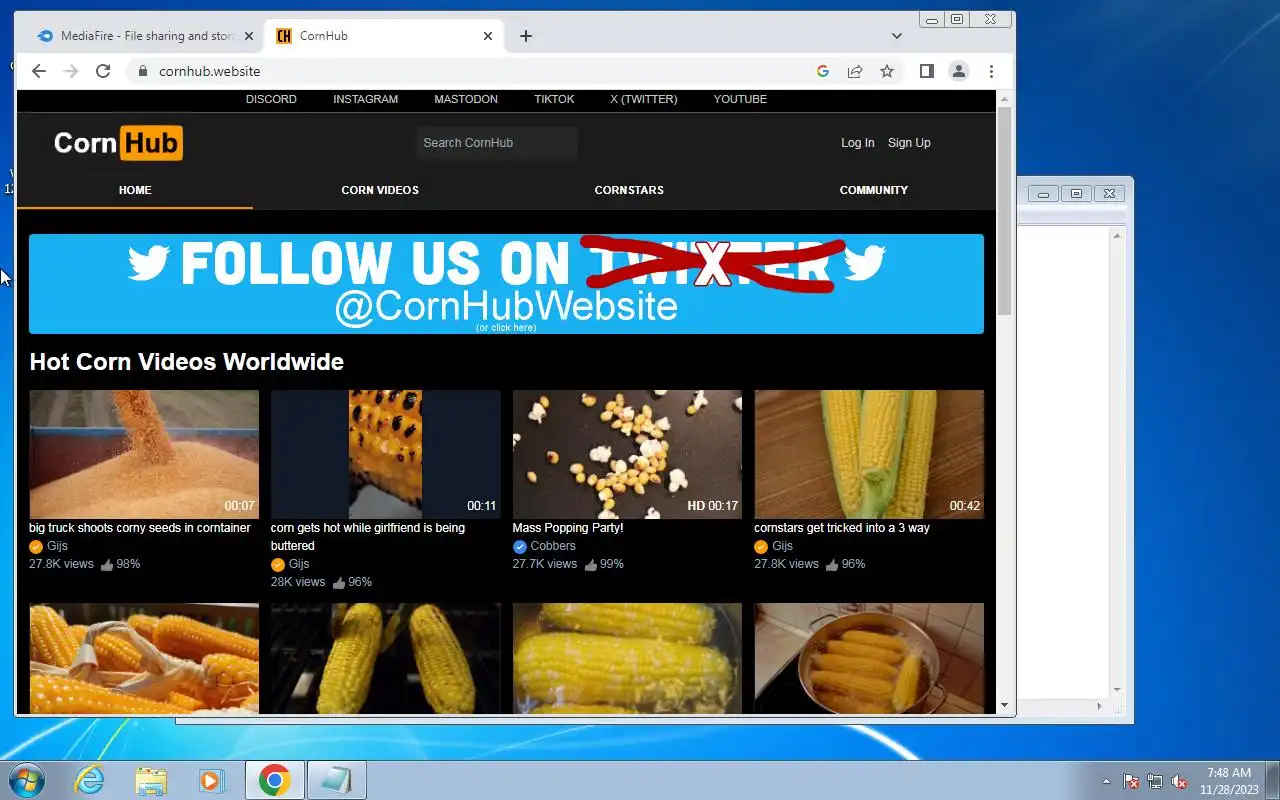
Task: Click title 'big truck shoots corny seeds in corntainer'
Action: [140, 528]
